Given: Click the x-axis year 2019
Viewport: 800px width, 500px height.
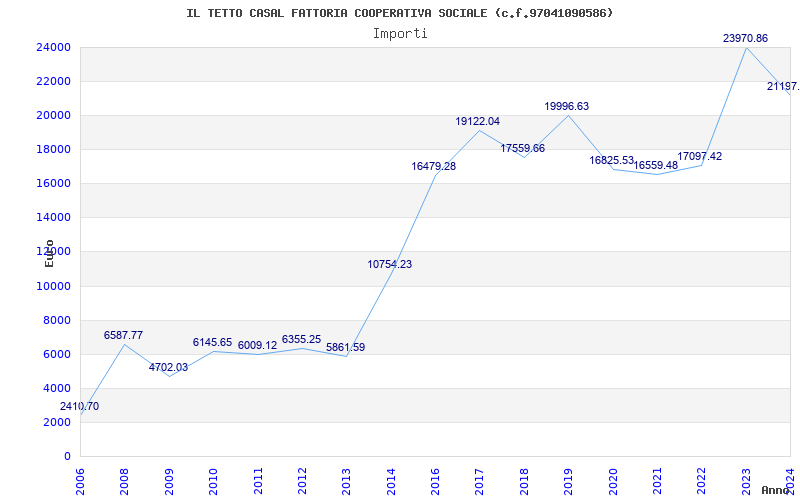Looking at the screenshot, I should point(568,481).
